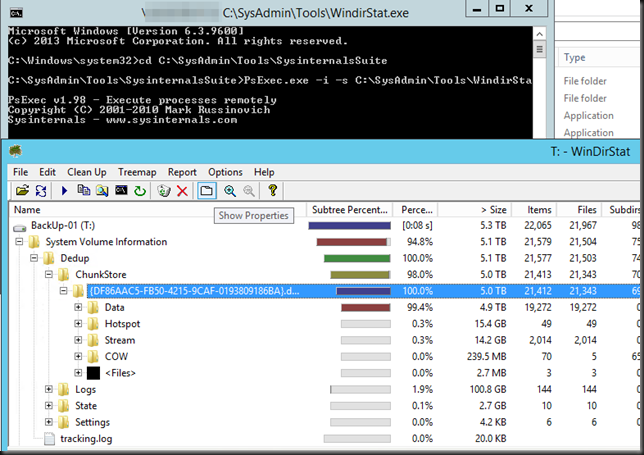Maximize the command prompt window
644x455 pixels.
pyautogui.click(x=499, y=8)
